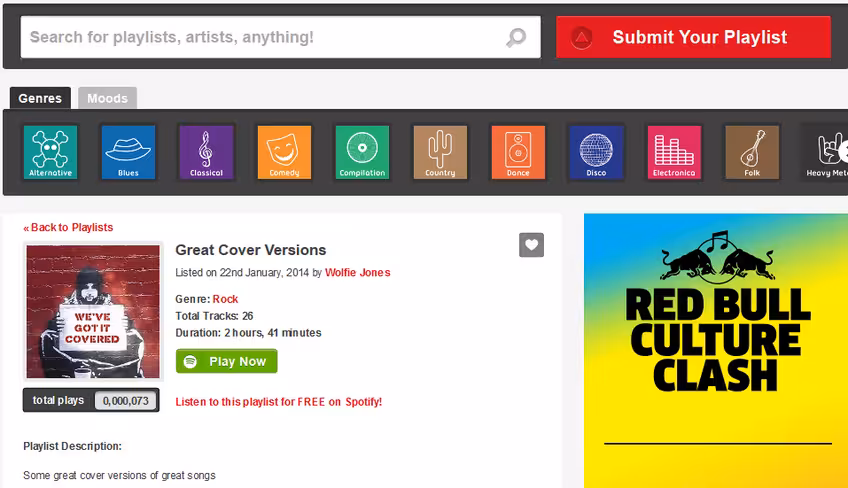Switch to the Genres tab

(x=40, y=98)
